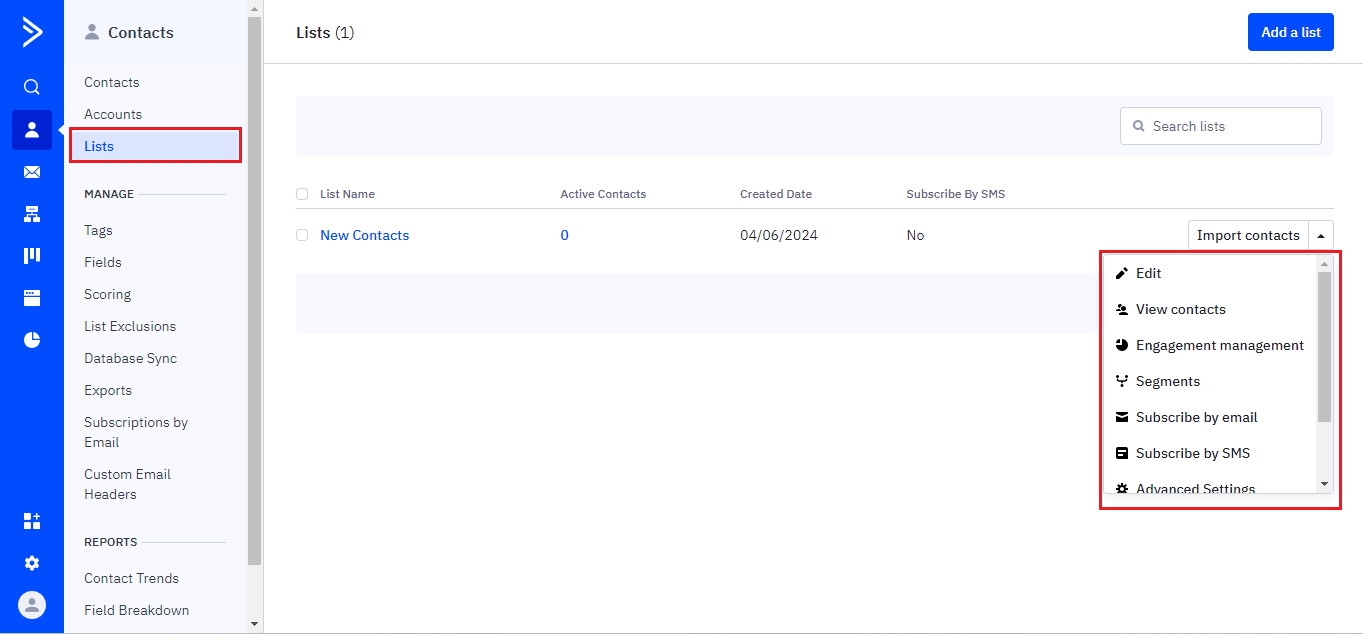Open Exports in sidebar
Screen dimensions: 1363x634
pos(108,390)
